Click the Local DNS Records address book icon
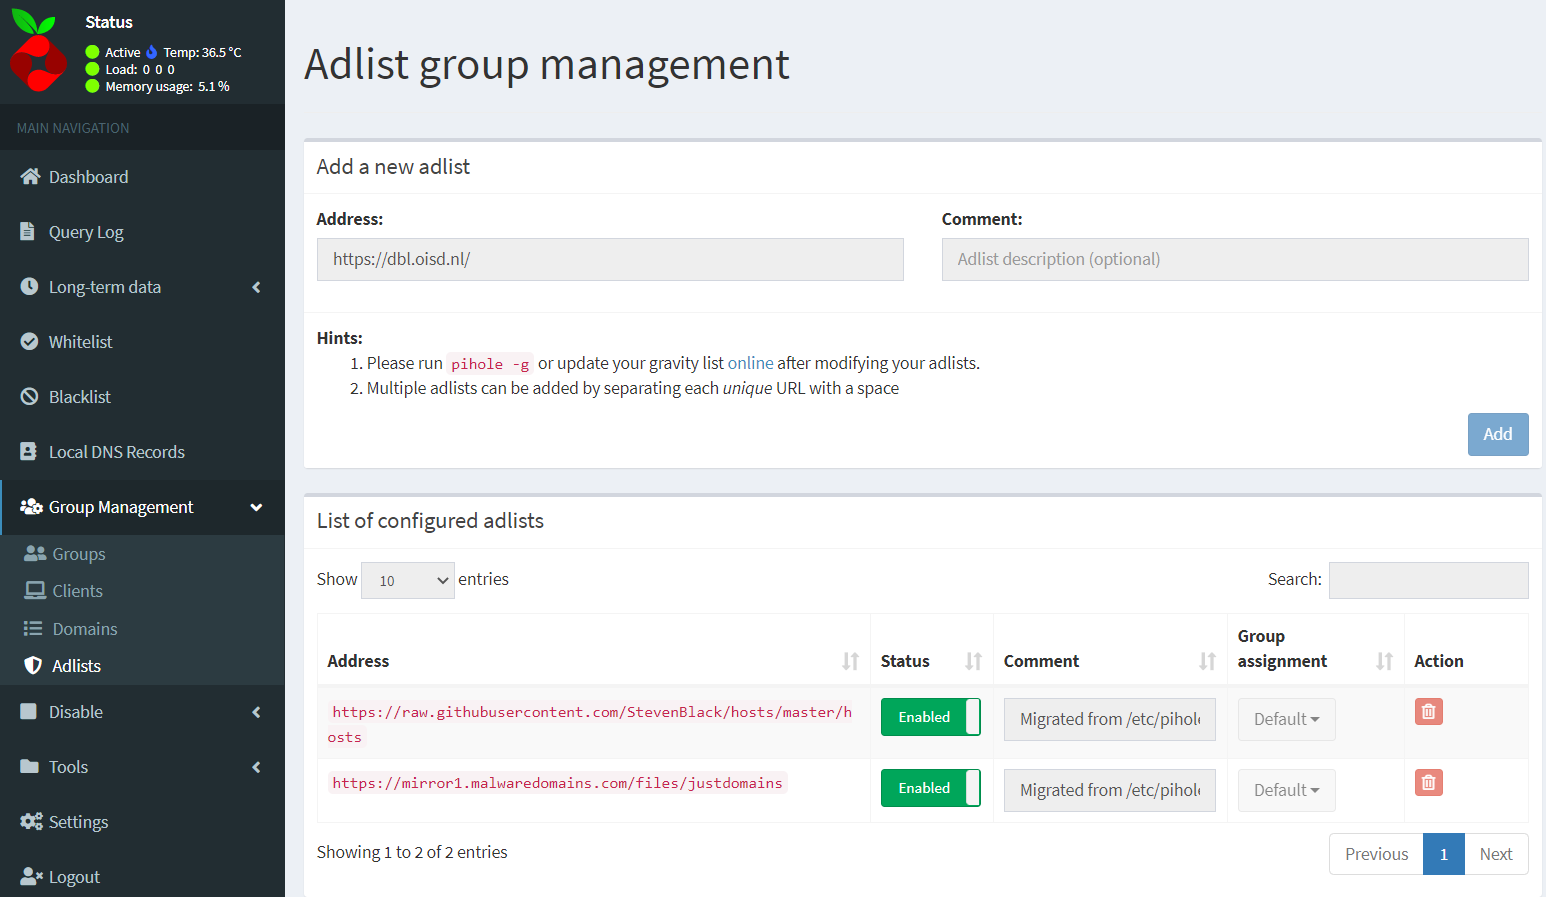This screenshot has height=897, width=1546. pos(29,451)
